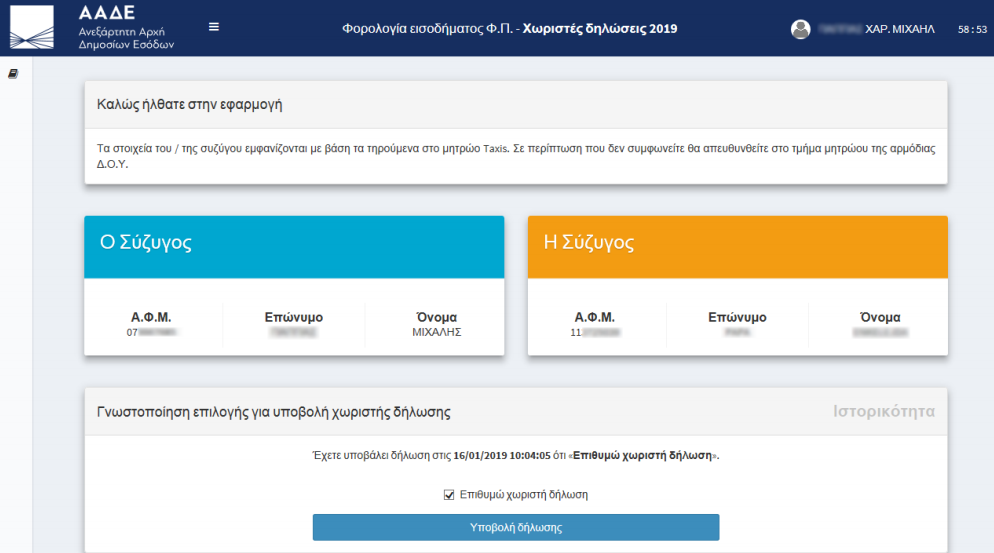
Task: Click the Γνωστοποίηση επιλογής heading
Action: click(x=273, y=412)
